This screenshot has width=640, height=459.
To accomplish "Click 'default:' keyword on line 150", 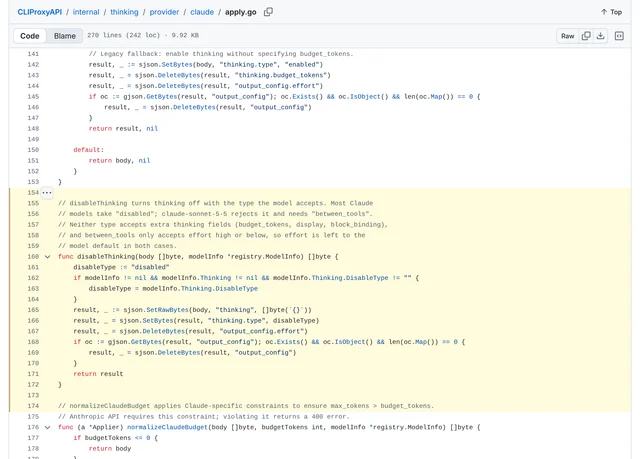I will (x=89, y=150).
